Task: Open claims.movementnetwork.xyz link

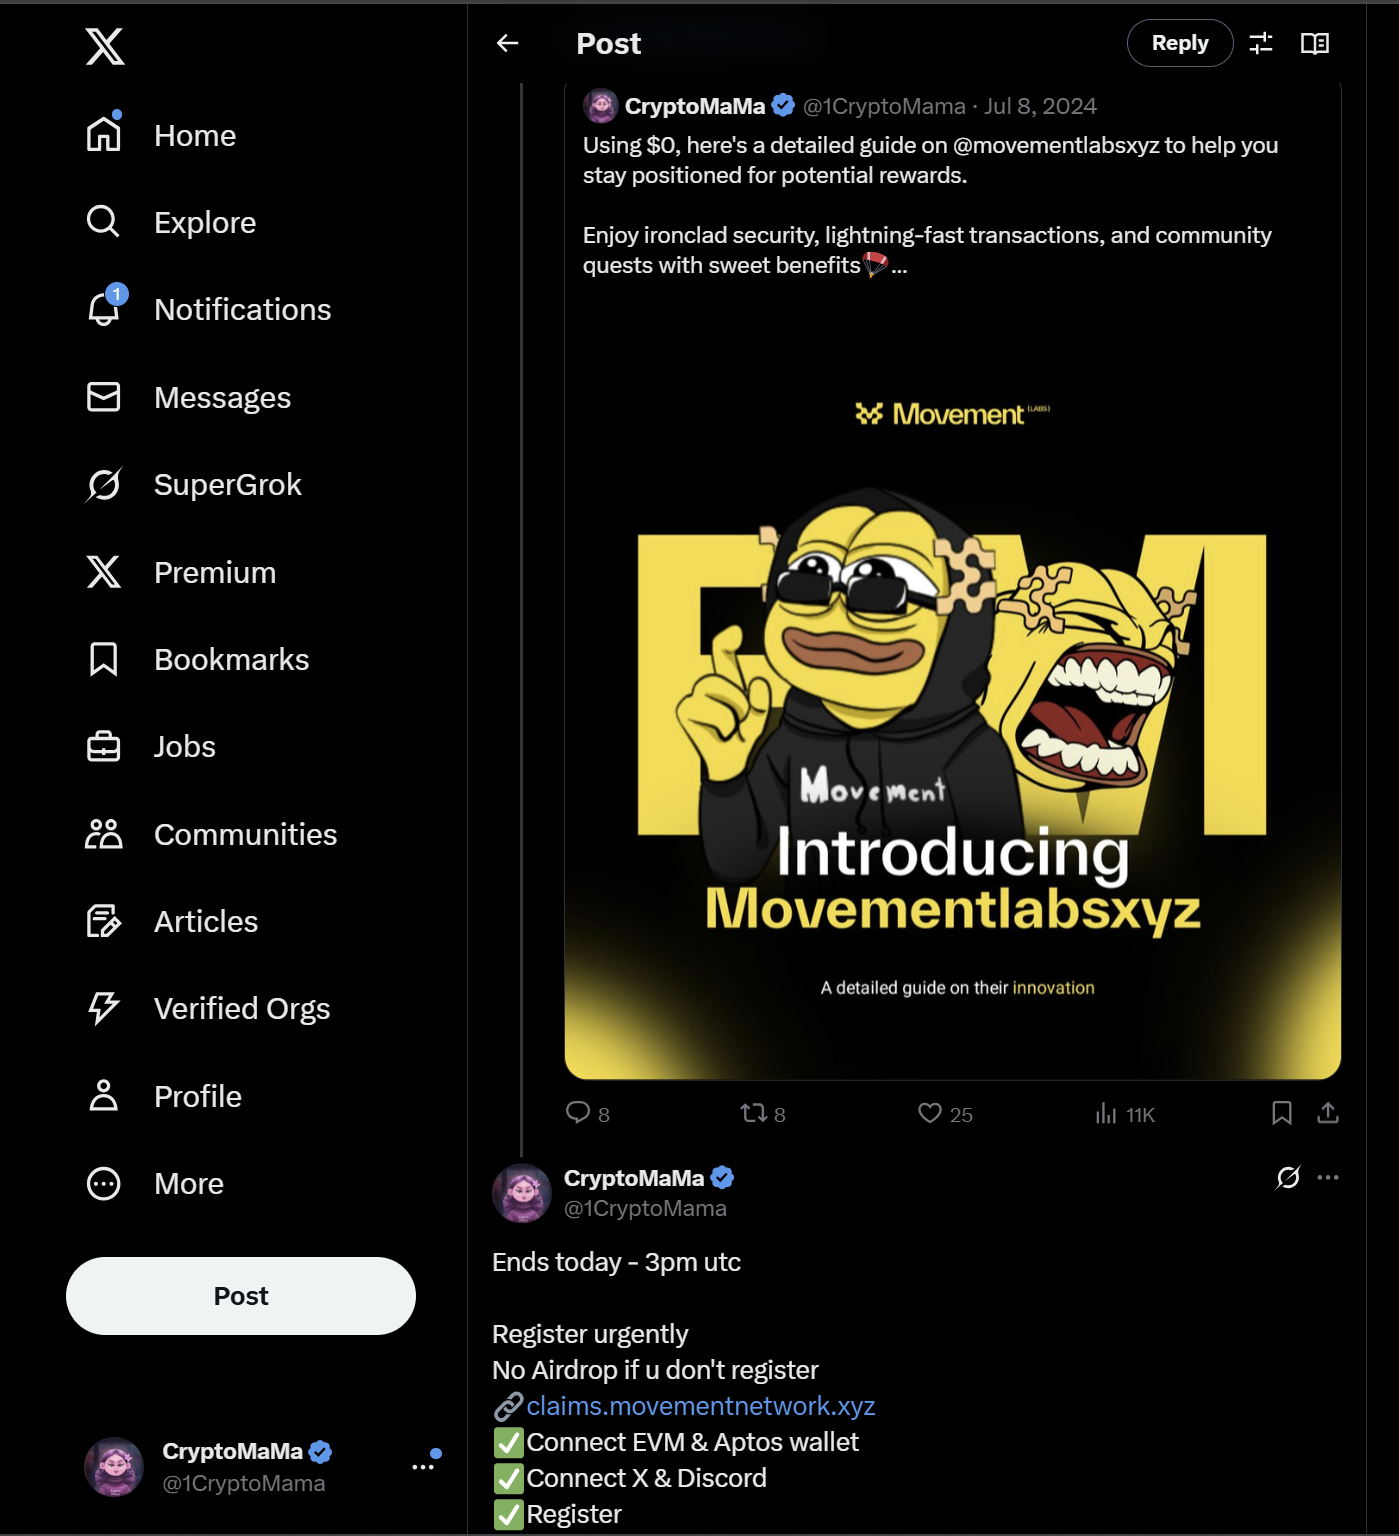Action: pyautogui.click(x=700, y=1406)
